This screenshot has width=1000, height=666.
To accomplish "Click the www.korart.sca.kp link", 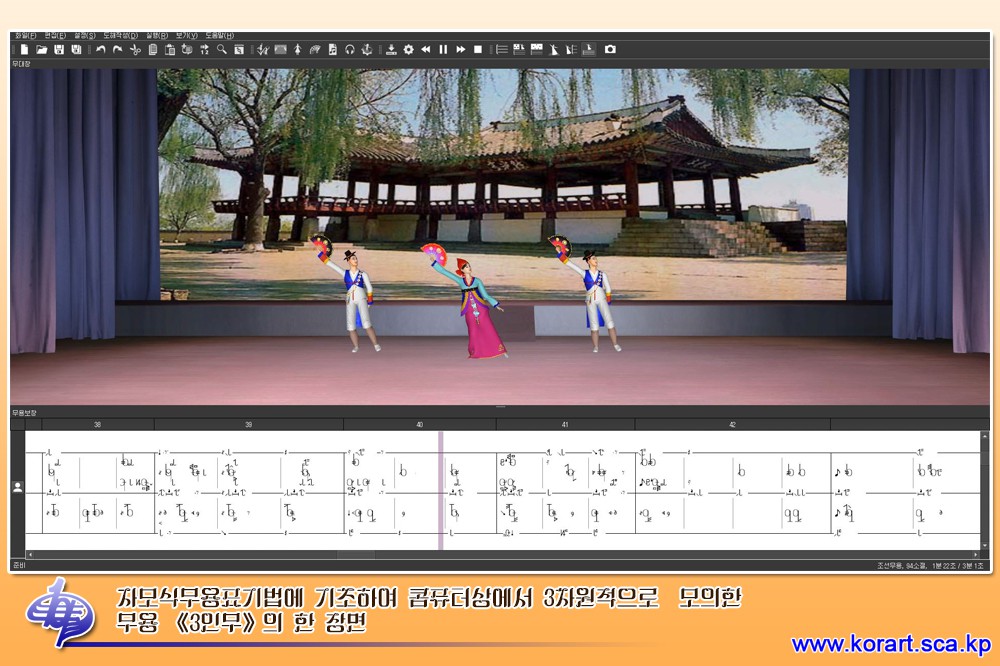I will (891, 644).
